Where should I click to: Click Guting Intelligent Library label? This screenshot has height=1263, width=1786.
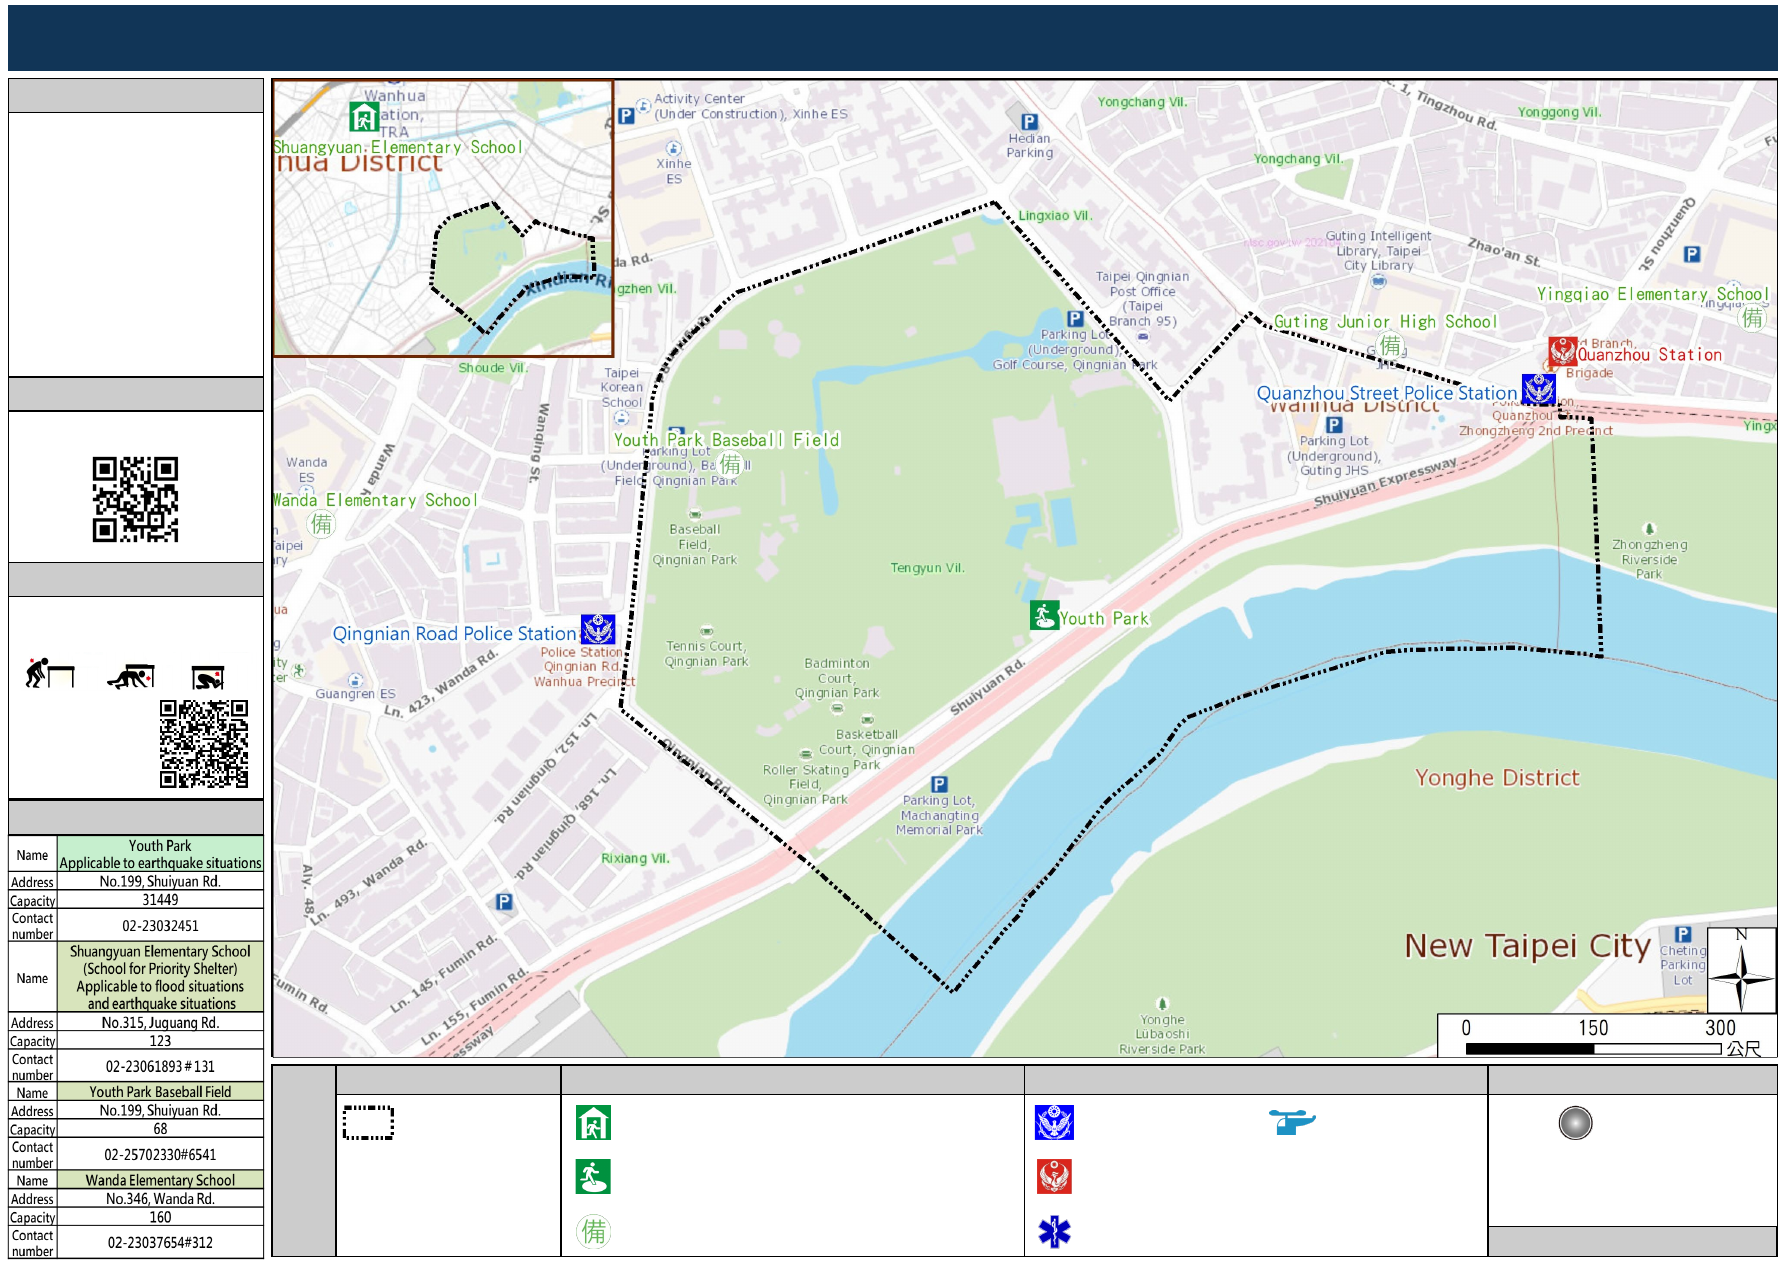point(1378,251)
